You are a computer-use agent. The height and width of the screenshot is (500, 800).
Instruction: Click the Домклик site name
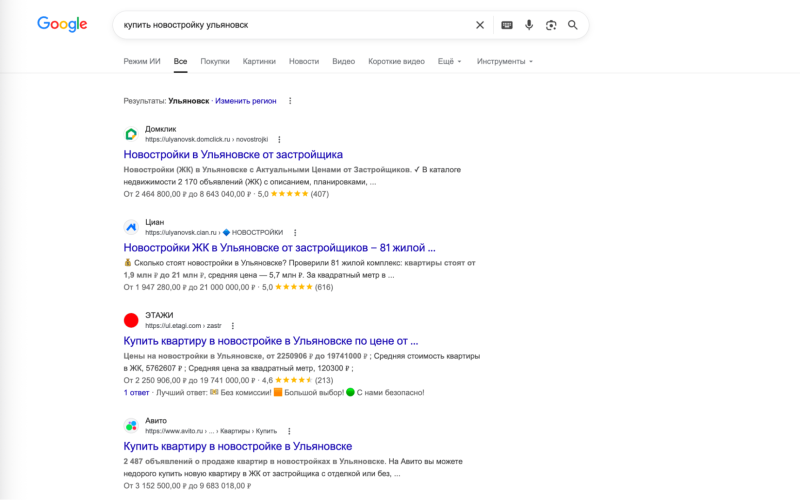coord(161,129)
